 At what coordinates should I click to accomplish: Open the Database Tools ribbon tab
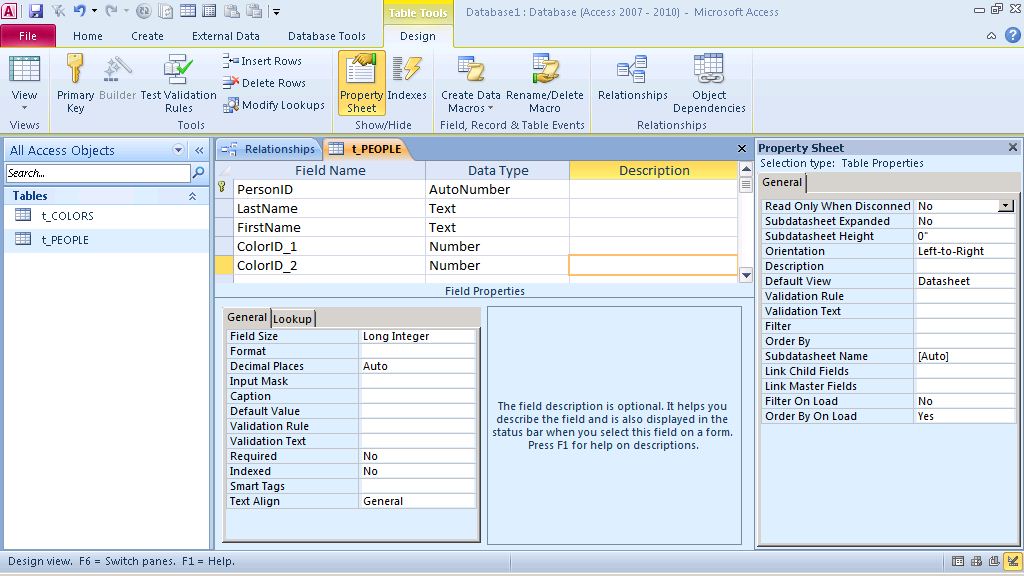(327, 36)
